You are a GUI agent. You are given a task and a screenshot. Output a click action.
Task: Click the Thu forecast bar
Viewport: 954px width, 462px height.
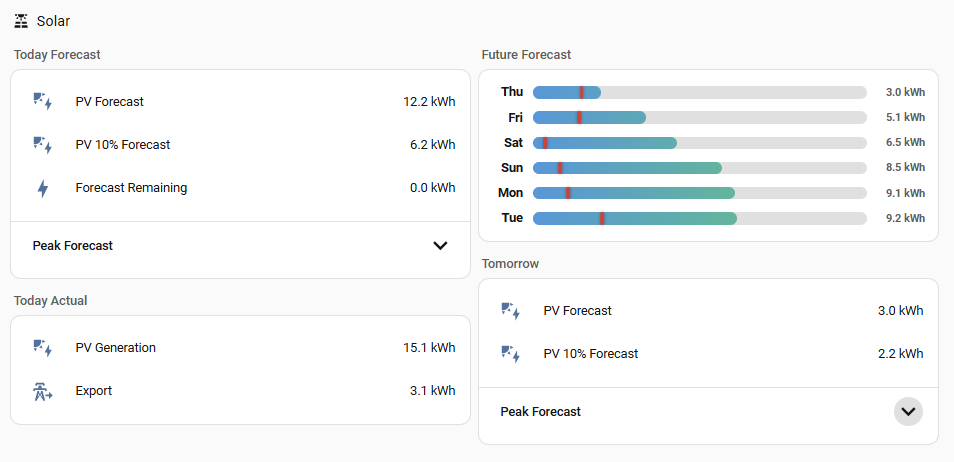[700, 93]
